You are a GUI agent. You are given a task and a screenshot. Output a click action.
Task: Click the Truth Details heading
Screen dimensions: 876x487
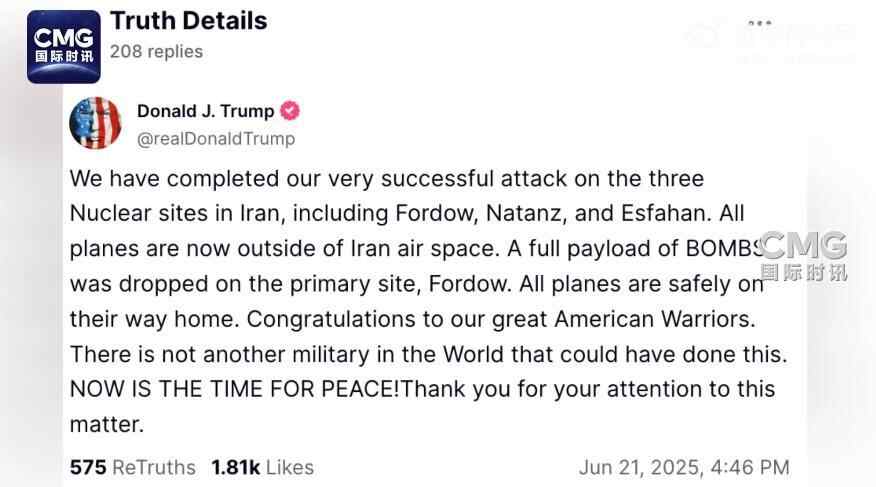pyautogui.click(x=188, y=20)
